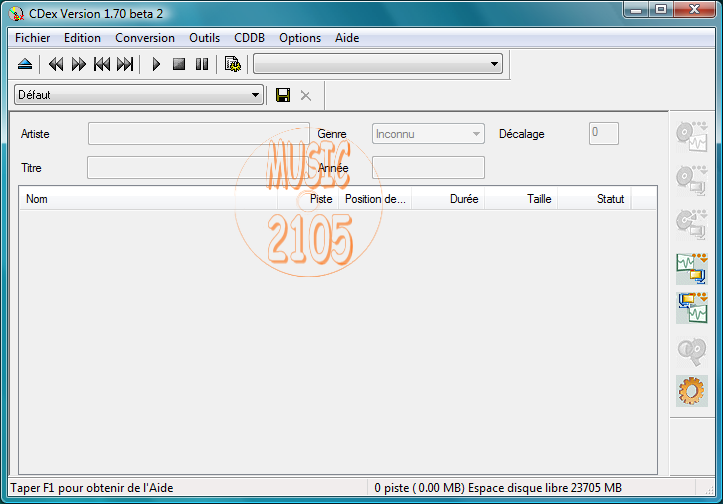Eject the CD with the eject icon

[x=25, y=64]
